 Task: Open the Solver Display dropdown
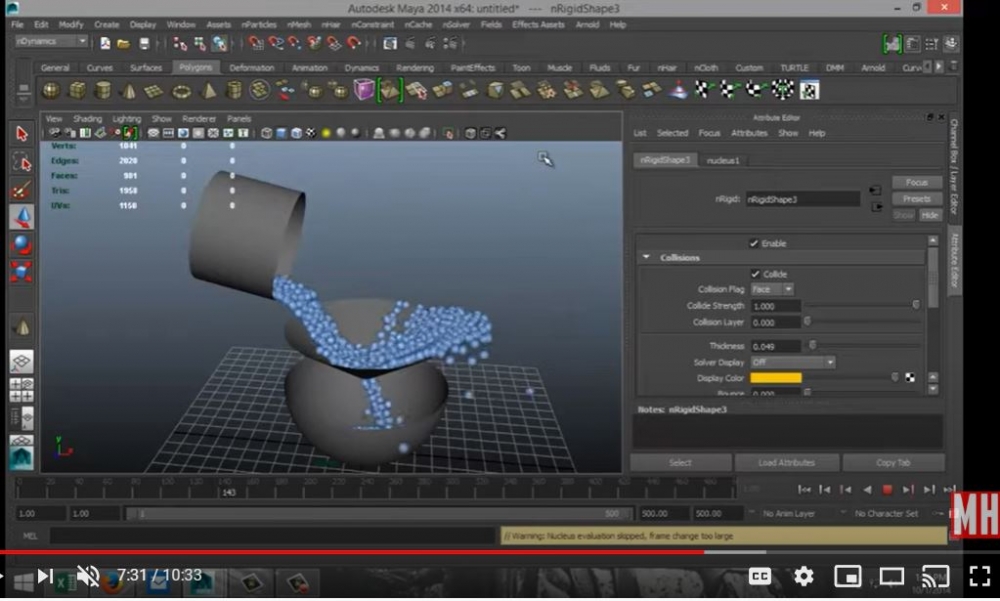click(792, 362)
